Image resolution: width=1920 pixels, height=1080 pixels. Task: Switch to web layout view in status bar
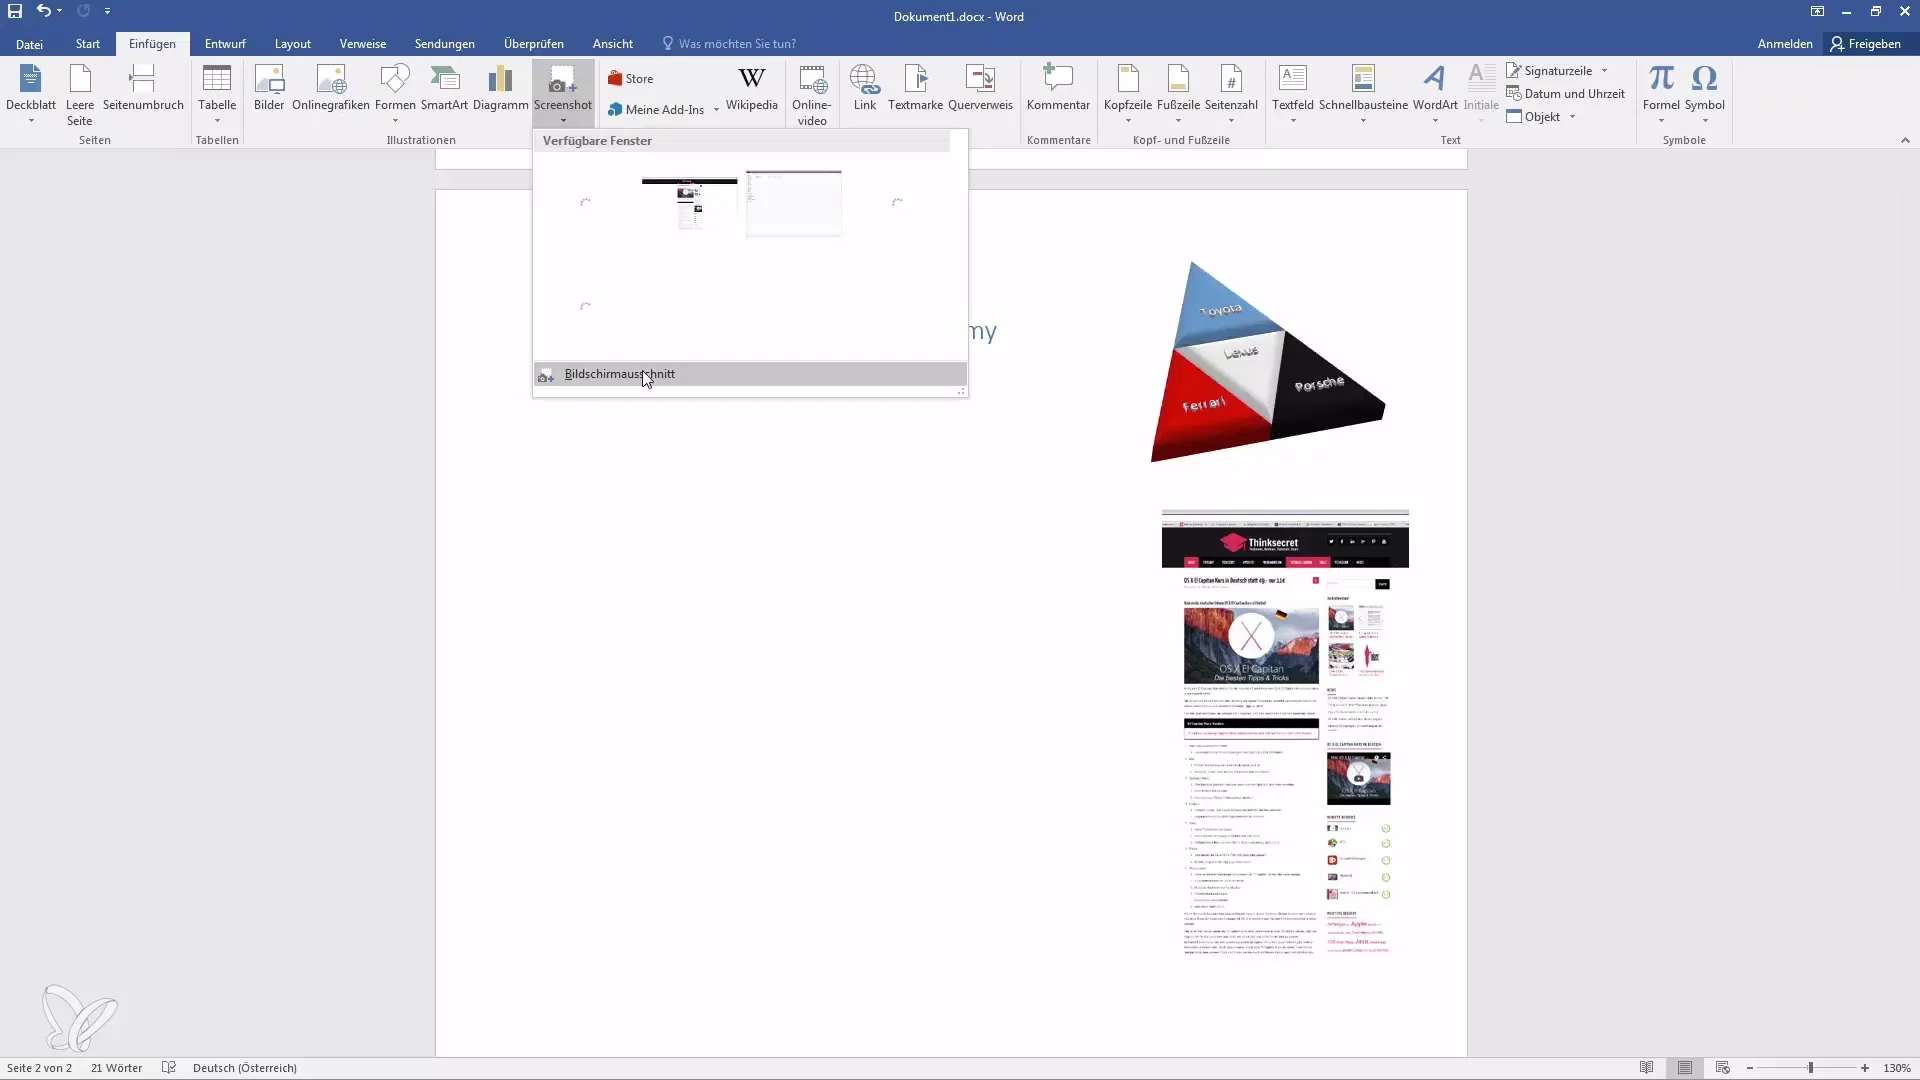tap(1722, 1068)
